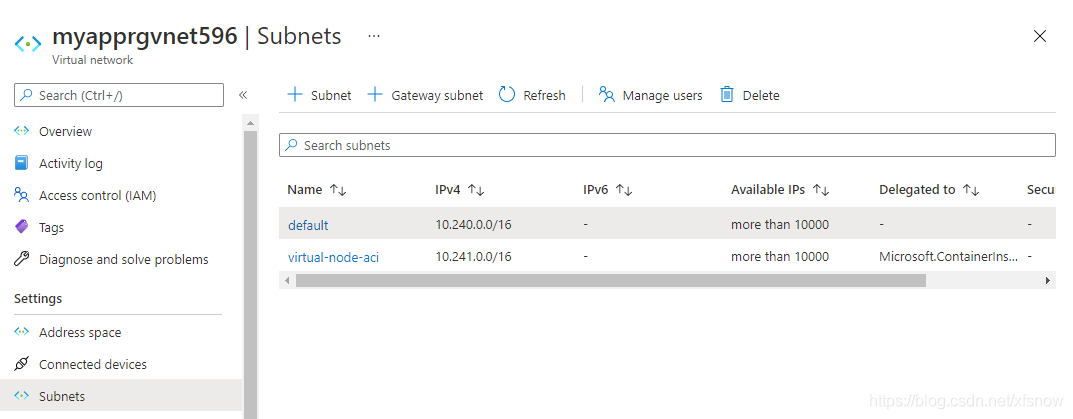Click the Gateway subnet plus icon

tap(375, 94)
